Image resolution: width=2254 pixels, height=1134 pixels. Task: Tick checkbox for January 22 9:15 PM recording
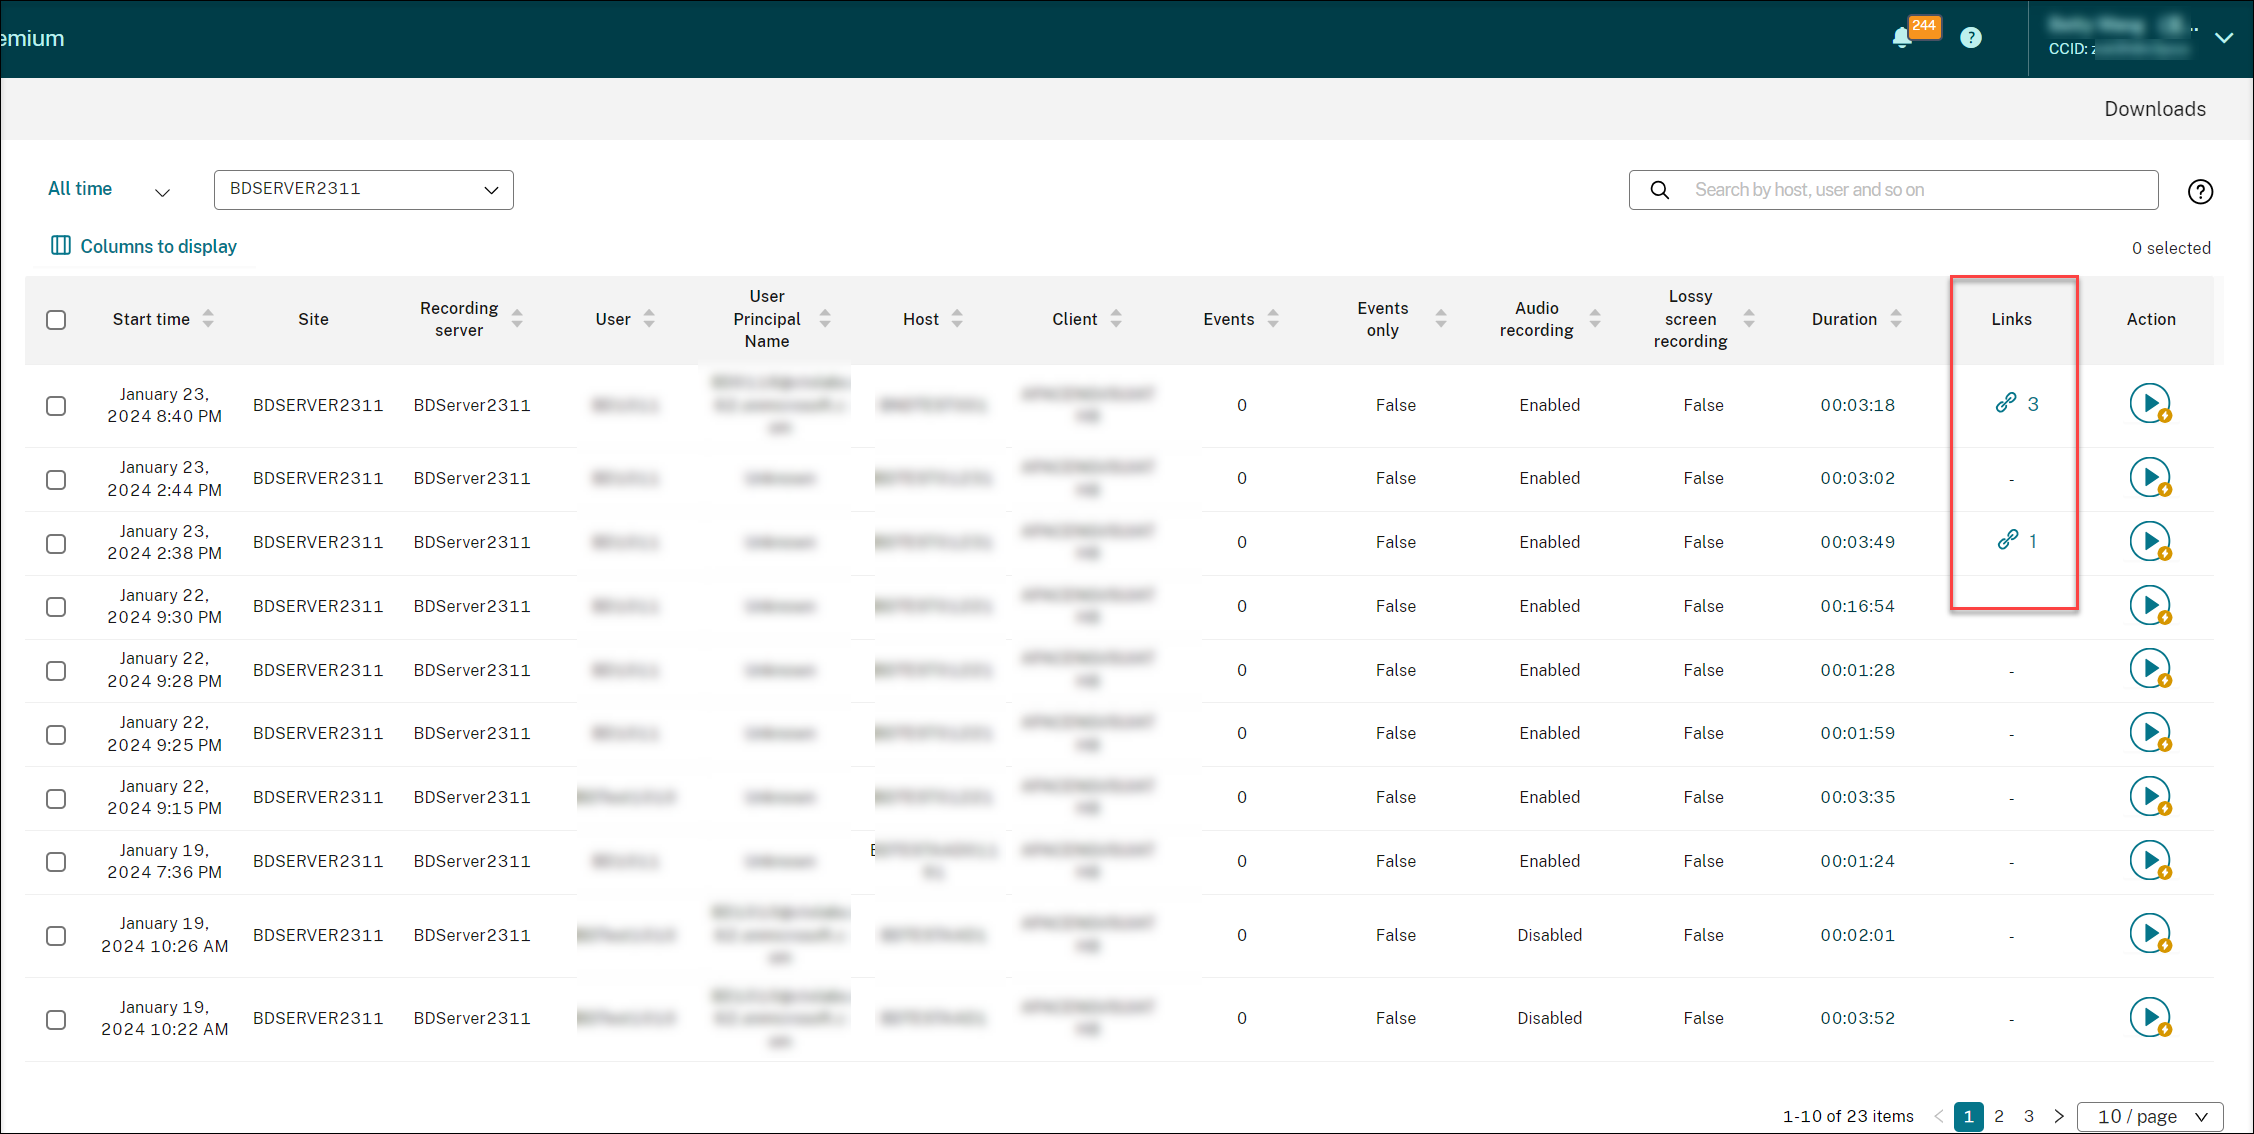click(x=56, y=798)
